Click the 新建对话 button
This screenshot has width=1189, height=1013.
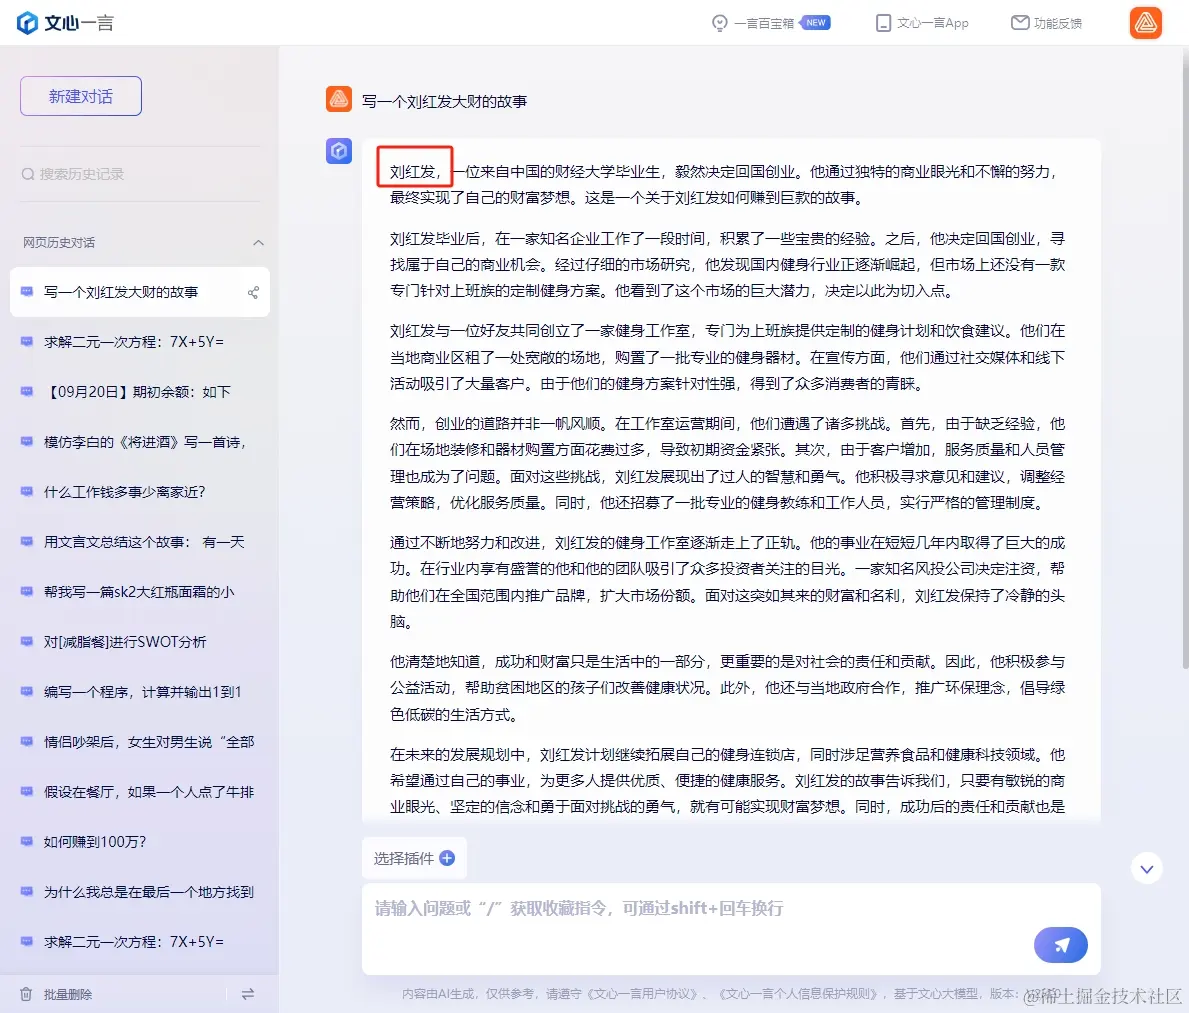tap(80, 95)
